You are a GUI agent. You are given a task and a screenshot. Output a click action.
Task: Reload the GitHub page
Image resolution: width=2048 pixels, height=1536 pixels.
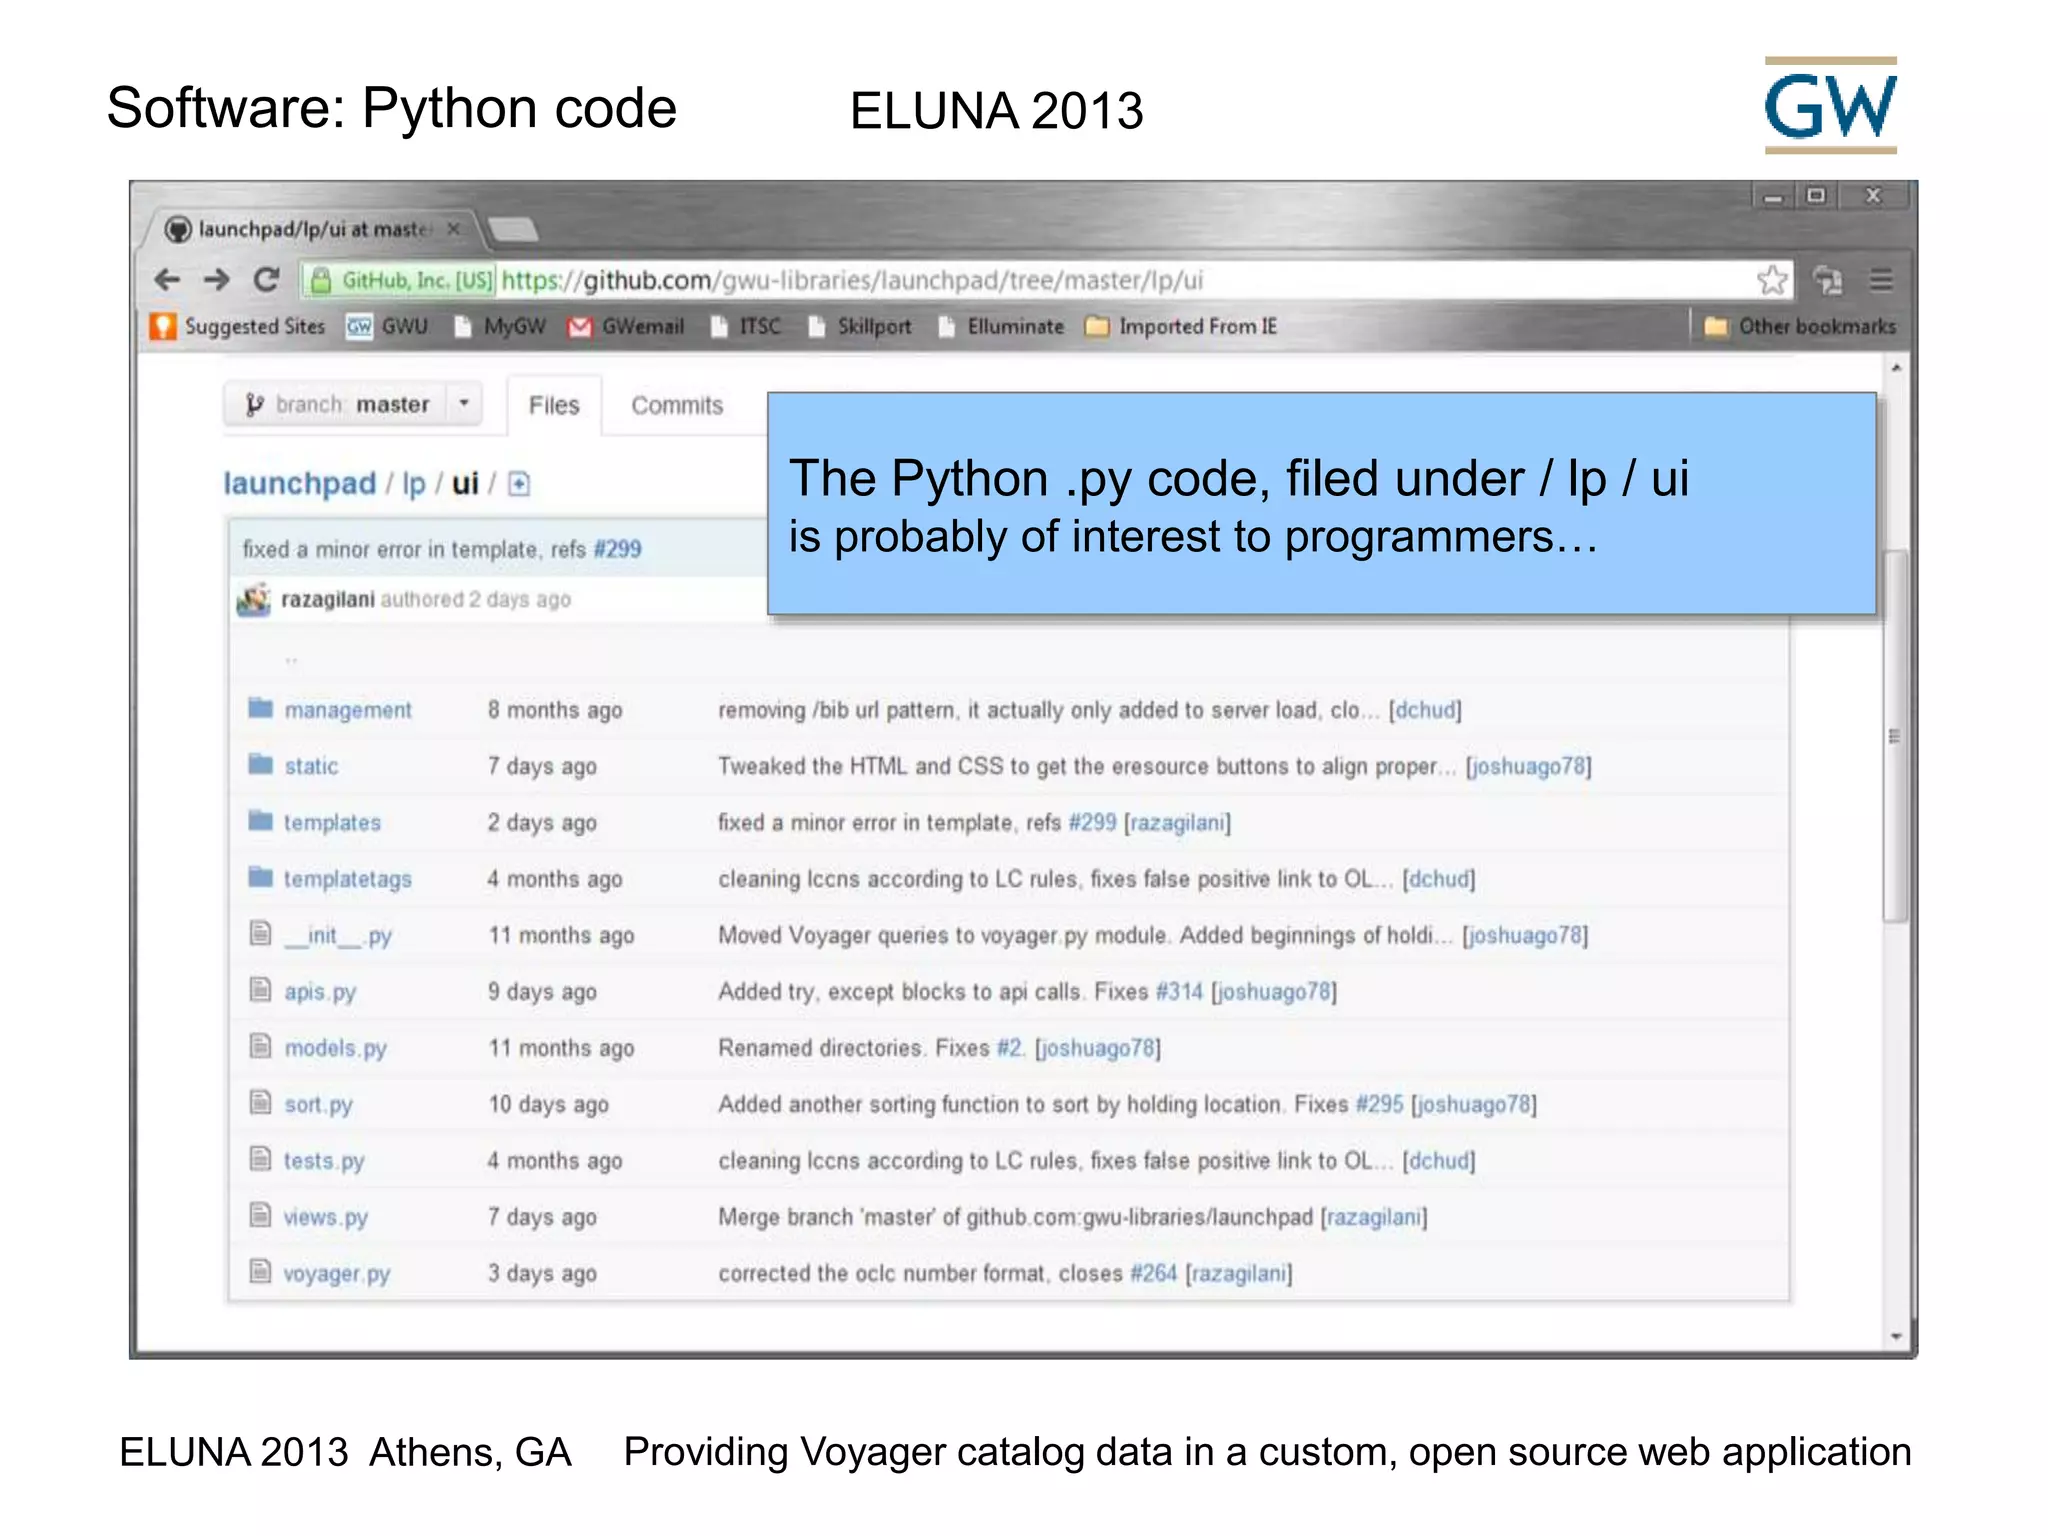point(266,280)
